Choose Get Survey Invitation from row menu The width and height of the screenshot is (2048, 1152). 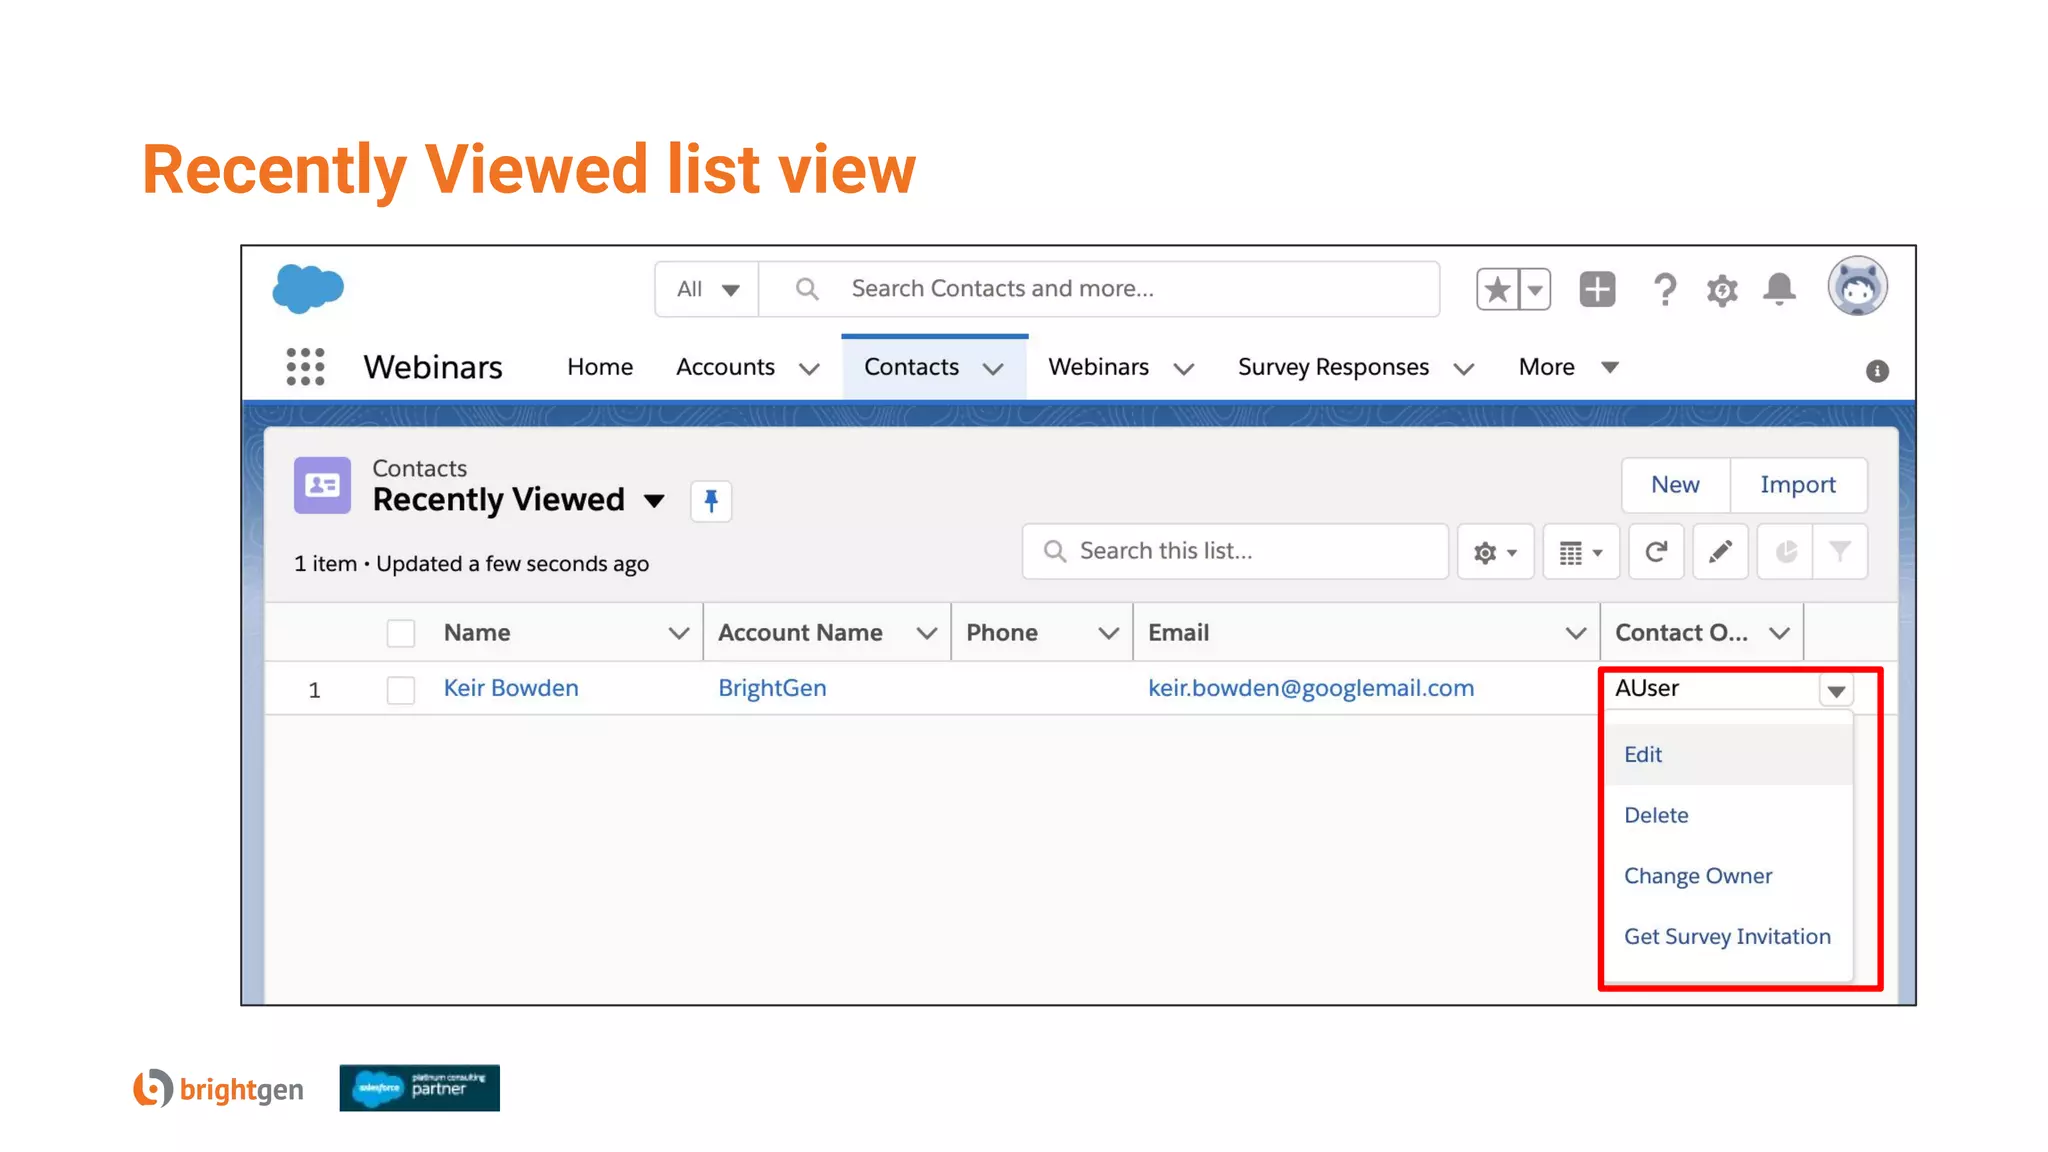(x=1728, y=937)
